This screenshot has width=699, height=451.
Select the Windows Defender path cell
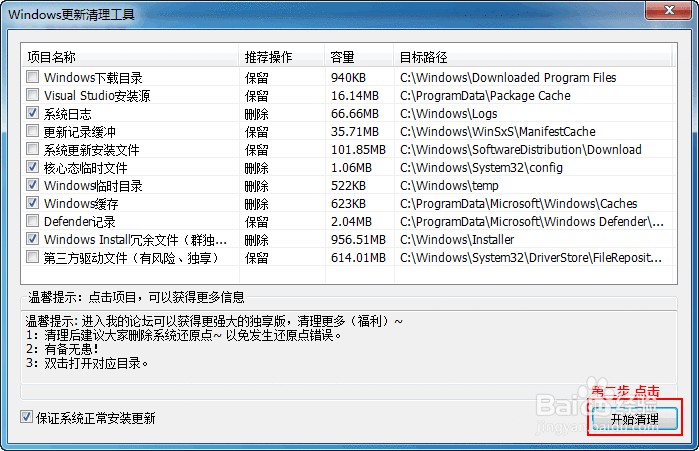(531, 221)
